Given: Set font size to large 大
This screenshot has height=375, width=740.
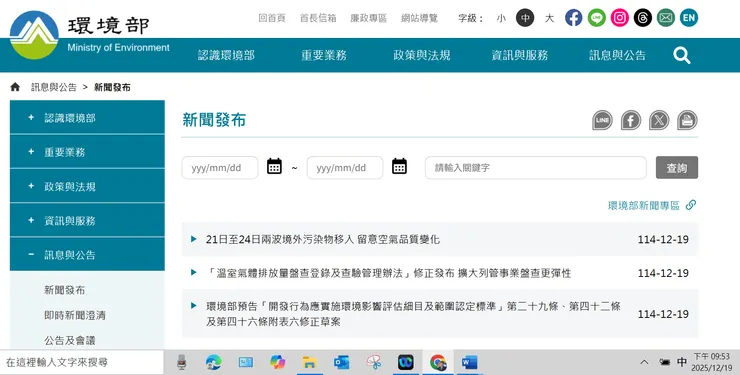Looking at the screenshot, I should (x=549, y=18).
